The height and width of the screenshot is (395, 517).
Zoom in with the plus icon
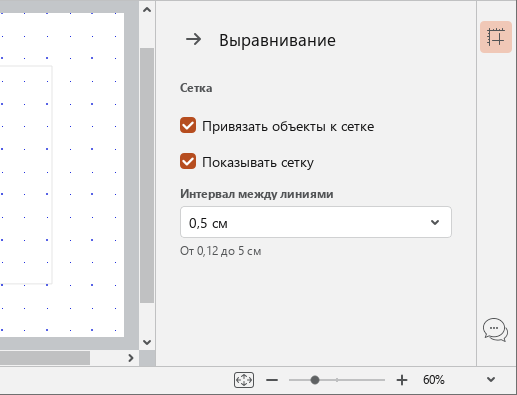pyautogui.click(x=402, y=380)
